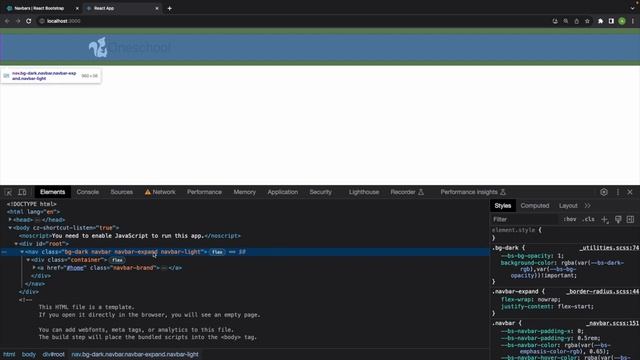Open the #home href link in DOM
This screenshot has width=640, height=360.
click(x=75, y=268)
